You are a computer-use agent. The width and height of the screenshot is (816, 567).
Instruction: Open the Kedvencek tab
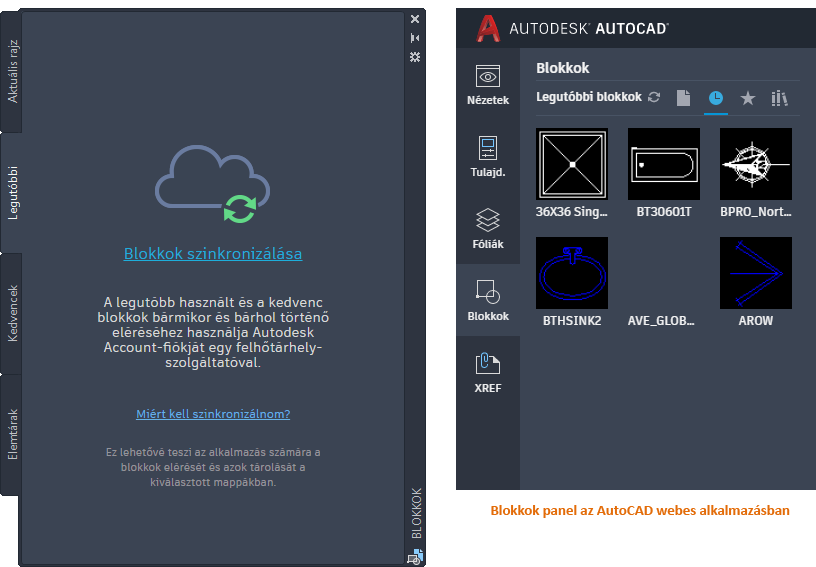point(11,314)
